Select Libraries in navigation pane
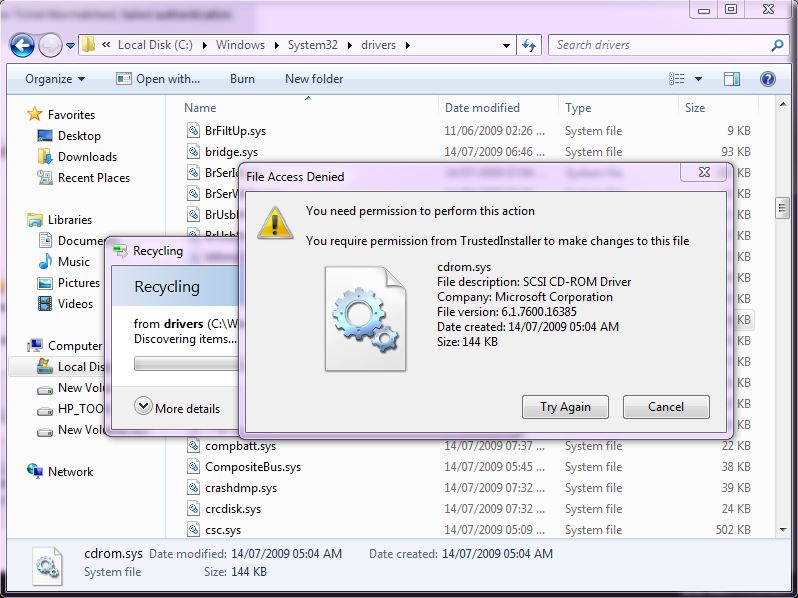This screenshot has height=598, width=798. tap(70, 220)
